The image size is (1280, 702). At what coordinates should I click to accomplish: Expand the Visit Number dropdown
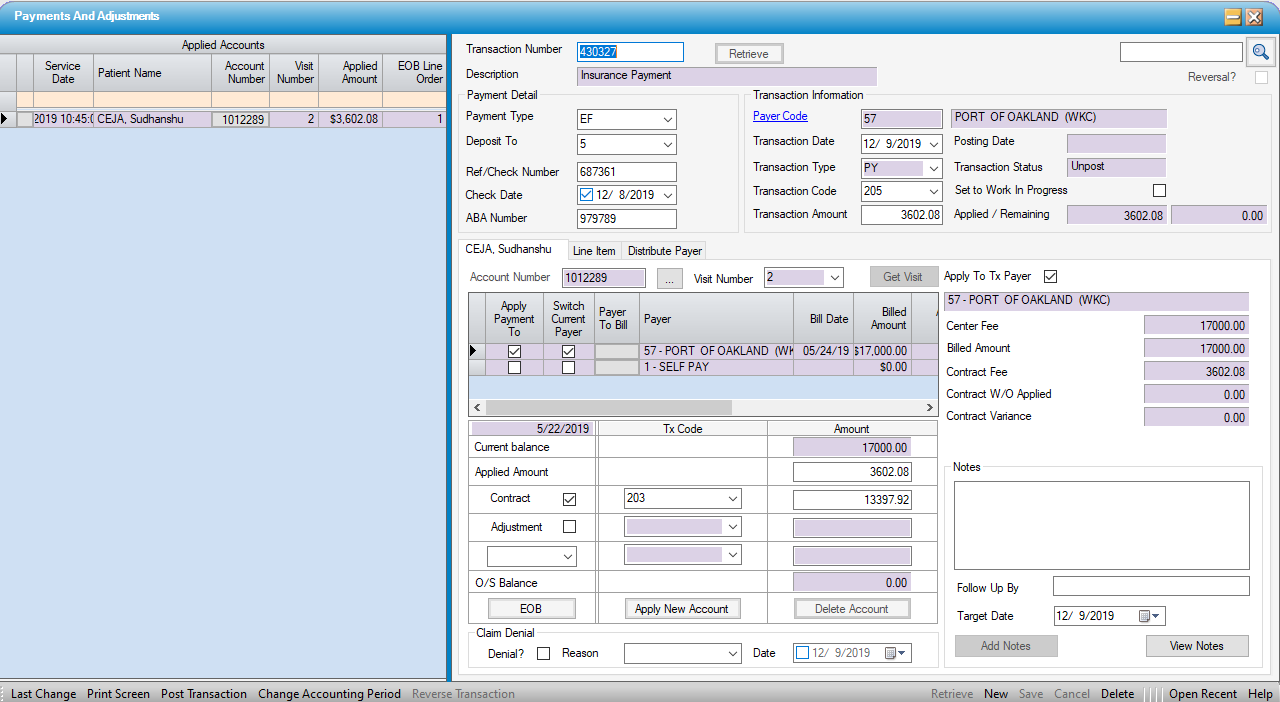(x=834, y=278)
